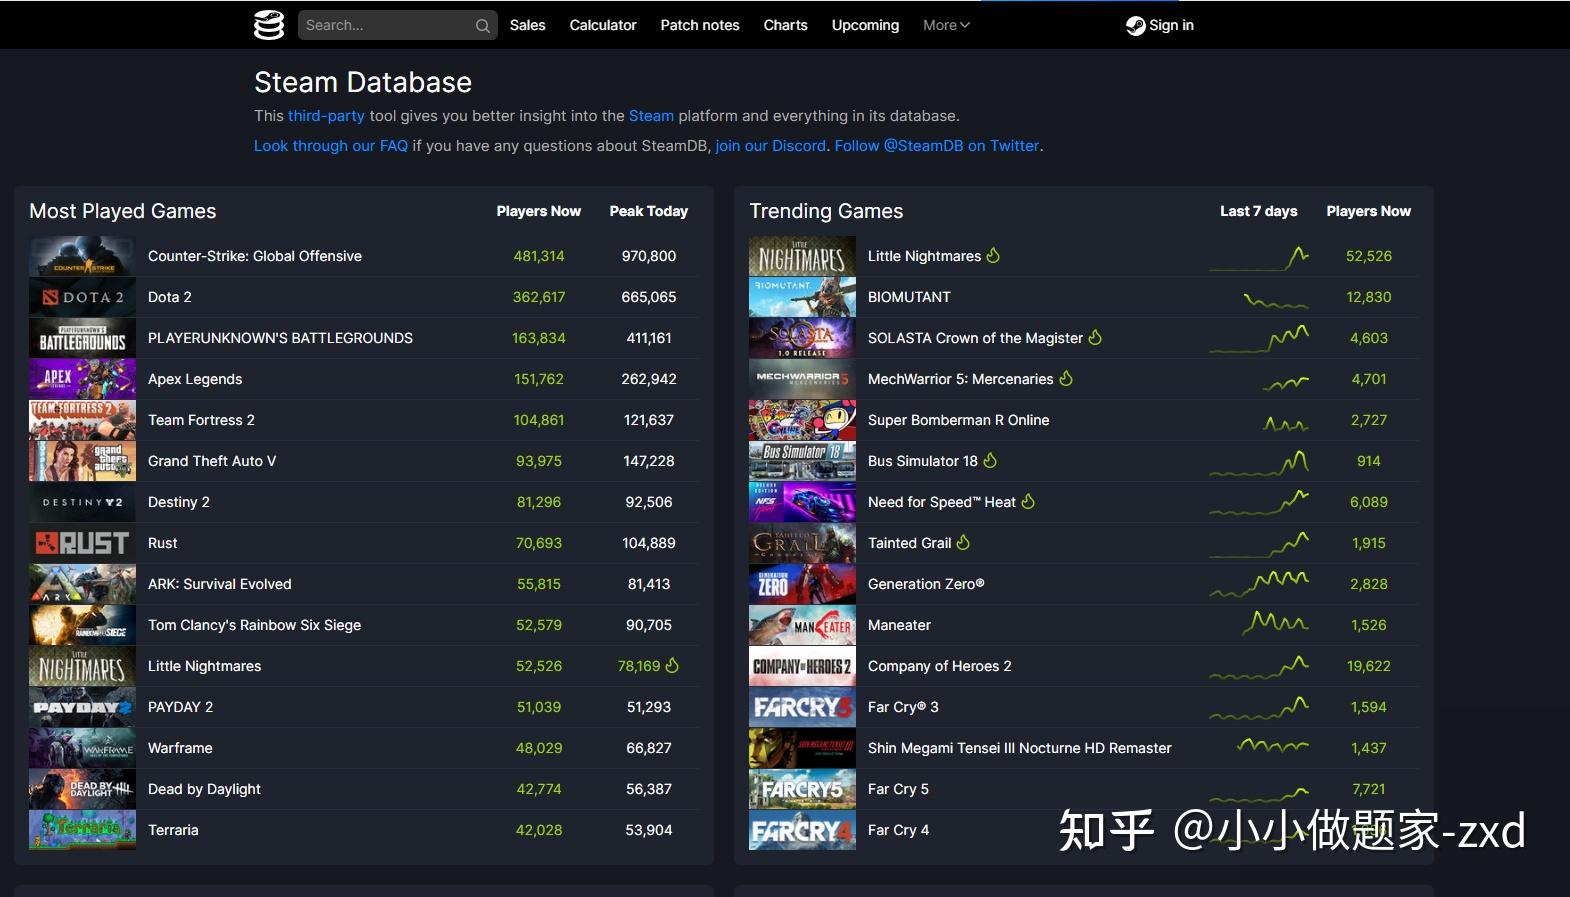This screenshot has height=897, width=1570.
Task: Open Grand Theft Auto V thumbnail
Action: 82,461
